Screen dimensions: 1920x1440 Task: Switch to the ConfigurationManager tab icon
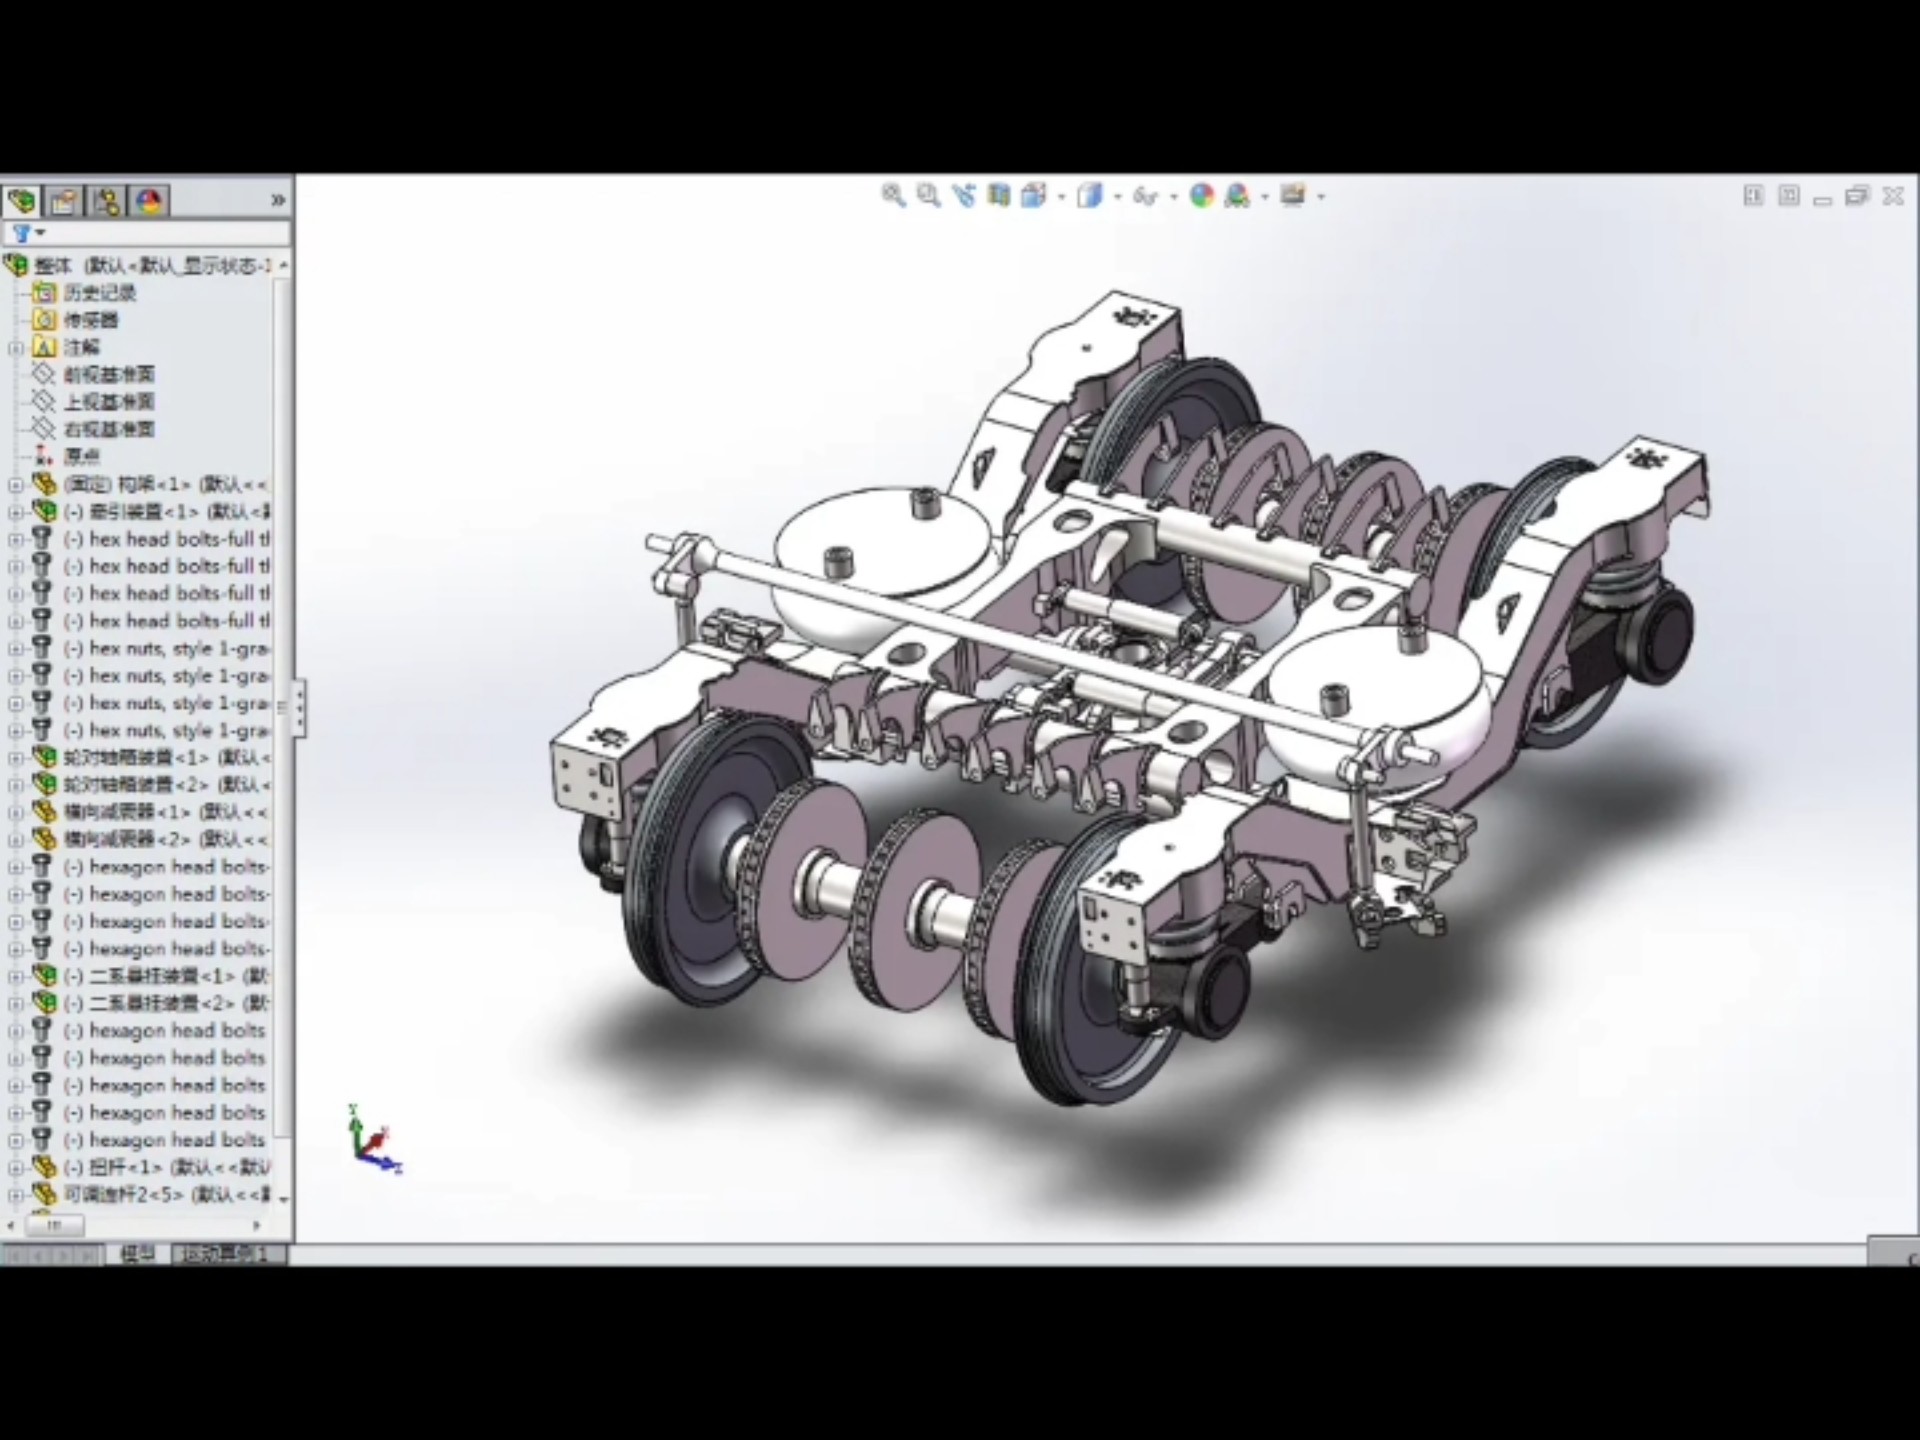pyautogui.click(x=107, y=202)
